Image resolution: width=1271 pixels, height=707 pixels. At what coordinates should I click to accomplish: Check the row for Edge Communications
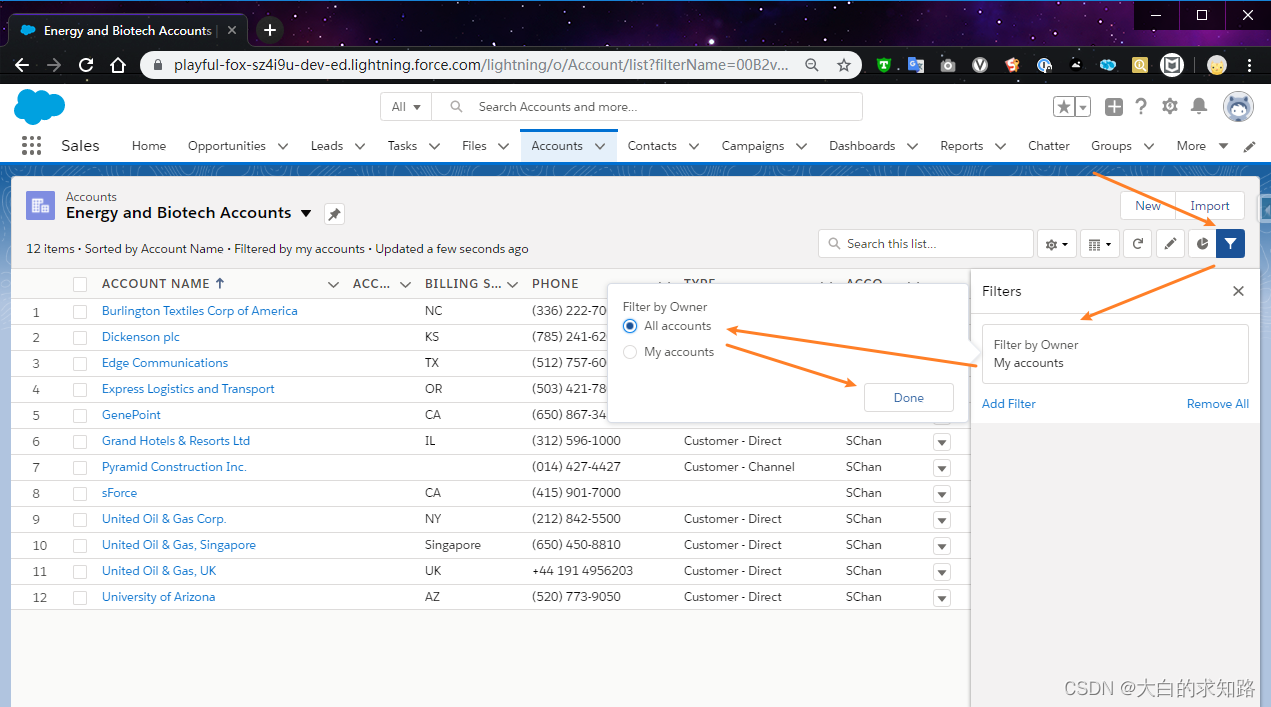[80, 363]
